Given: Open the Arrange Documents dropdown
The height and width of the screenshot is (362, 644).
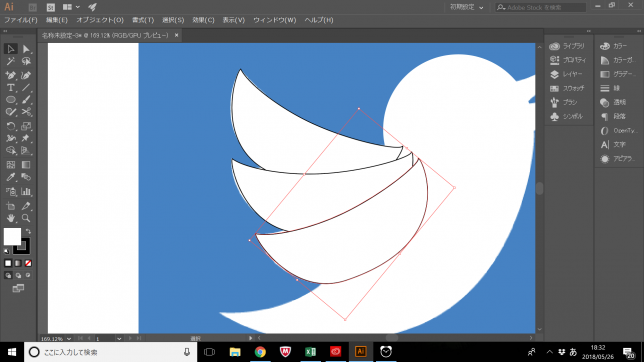Looking at the screenshot, I should coord(71,7).
